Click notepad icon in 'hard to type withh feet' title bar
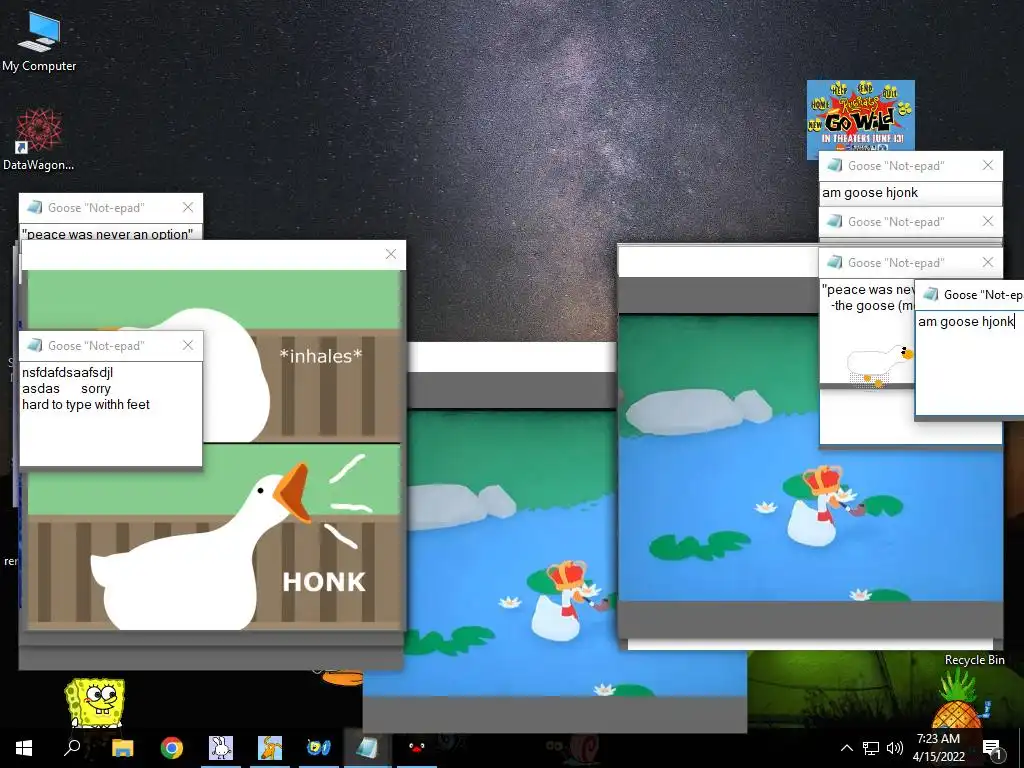This screenshot has width=1024, height=768. tap(35, 345)
